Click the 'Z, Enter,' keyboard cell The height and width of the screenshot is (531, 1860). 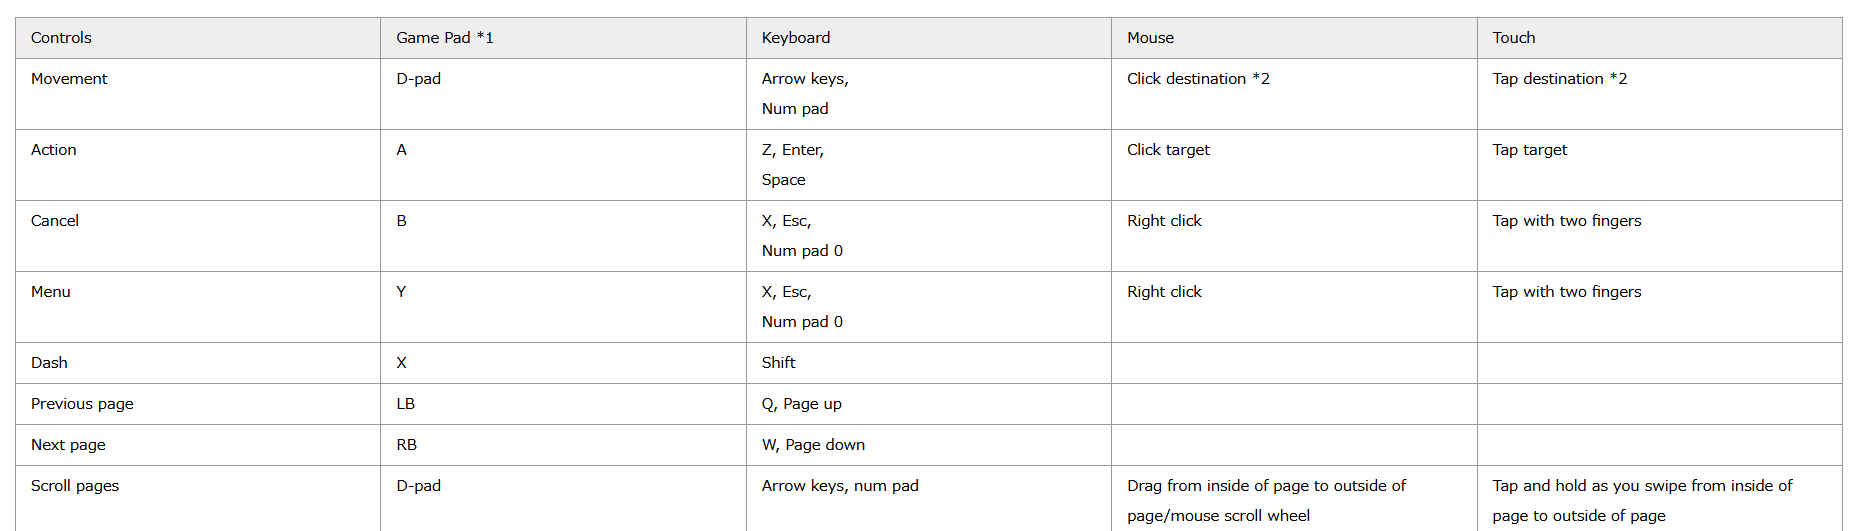tap(793, 150)
